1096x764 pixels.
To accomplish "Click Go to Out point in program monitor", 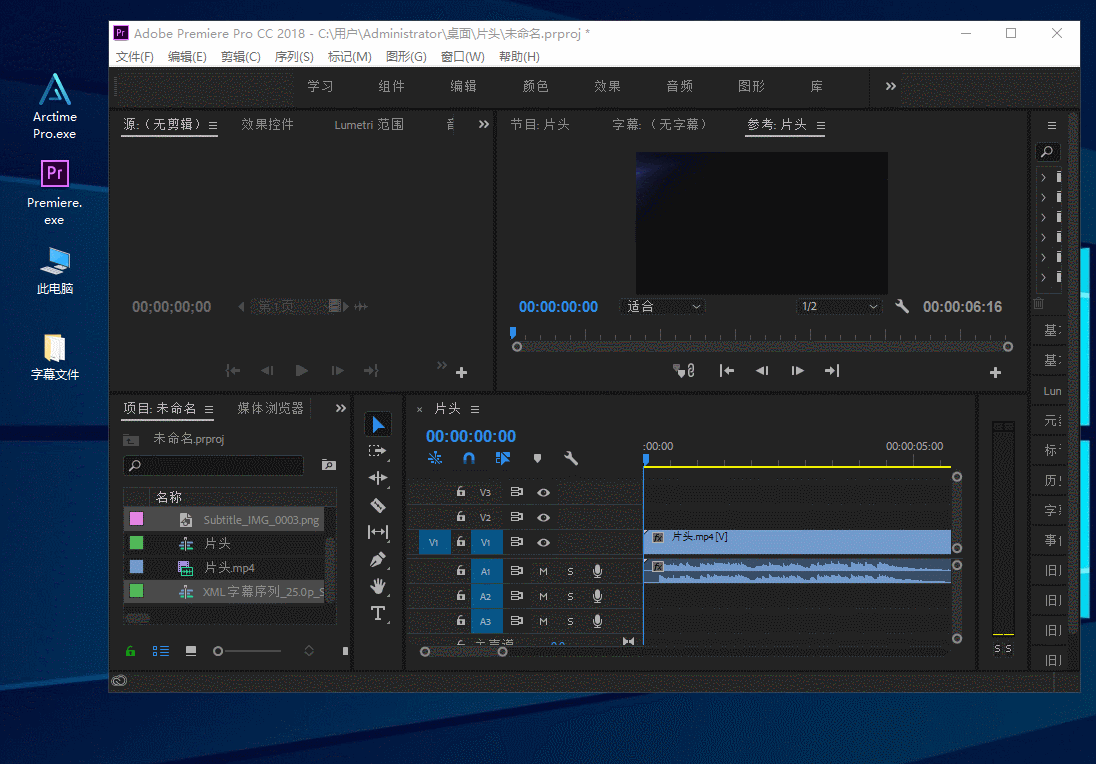I will (832, 370).
